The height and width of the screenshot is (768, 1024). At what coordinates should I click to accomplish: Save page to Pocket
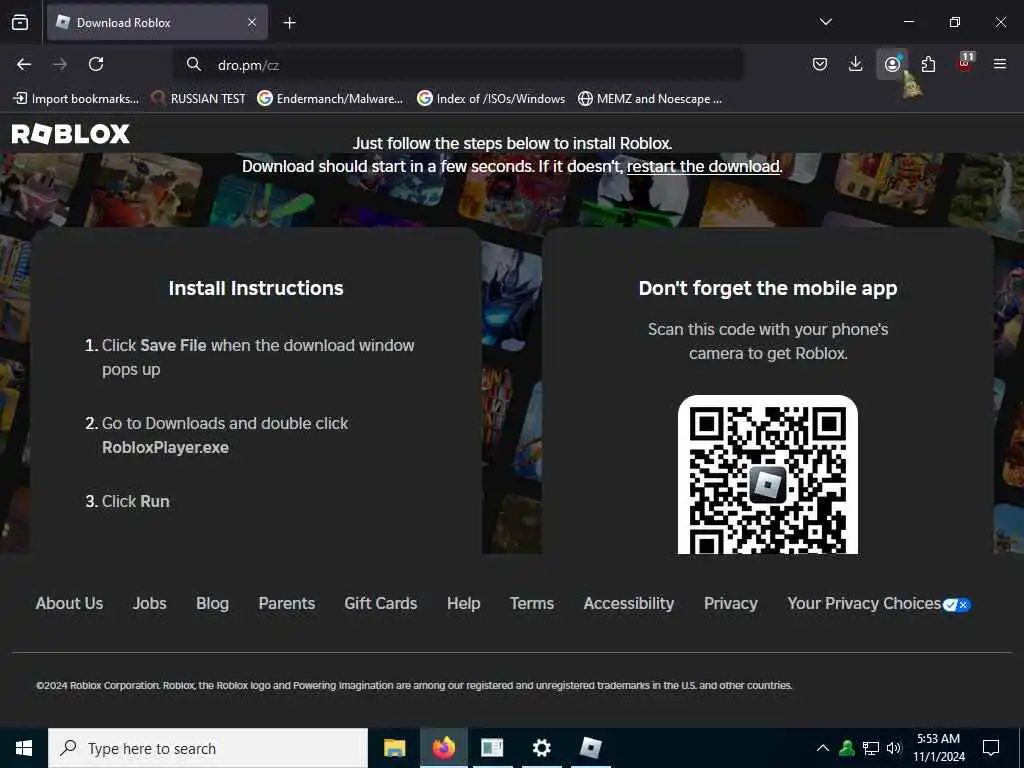click(x=820, y=64)
